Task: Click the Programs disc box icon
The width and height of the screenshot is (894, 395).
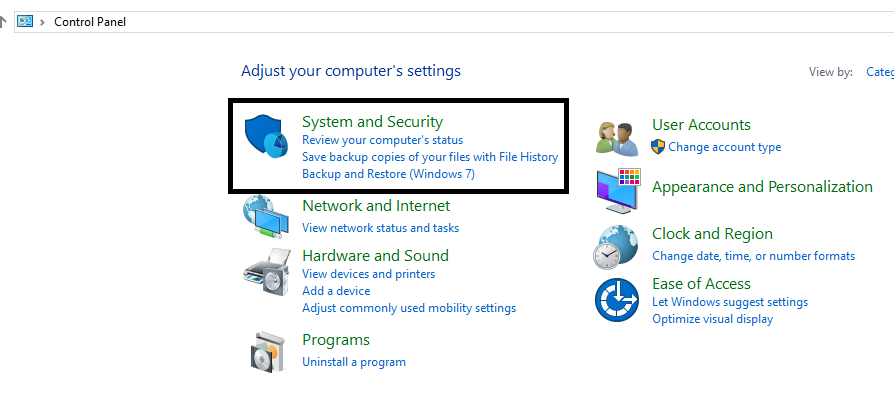Action: tap(267, 351)
